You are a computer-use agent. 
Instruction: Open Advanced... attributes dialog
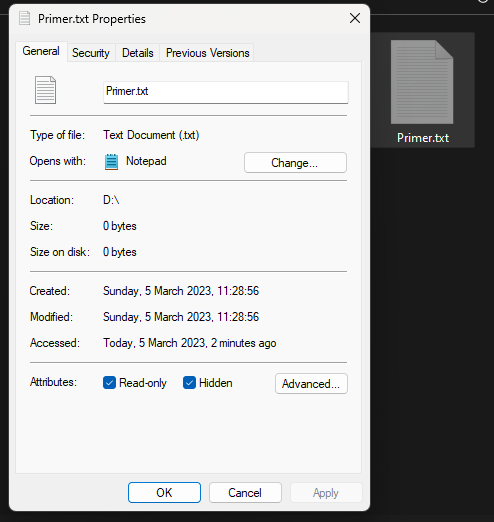click(311, 384)
